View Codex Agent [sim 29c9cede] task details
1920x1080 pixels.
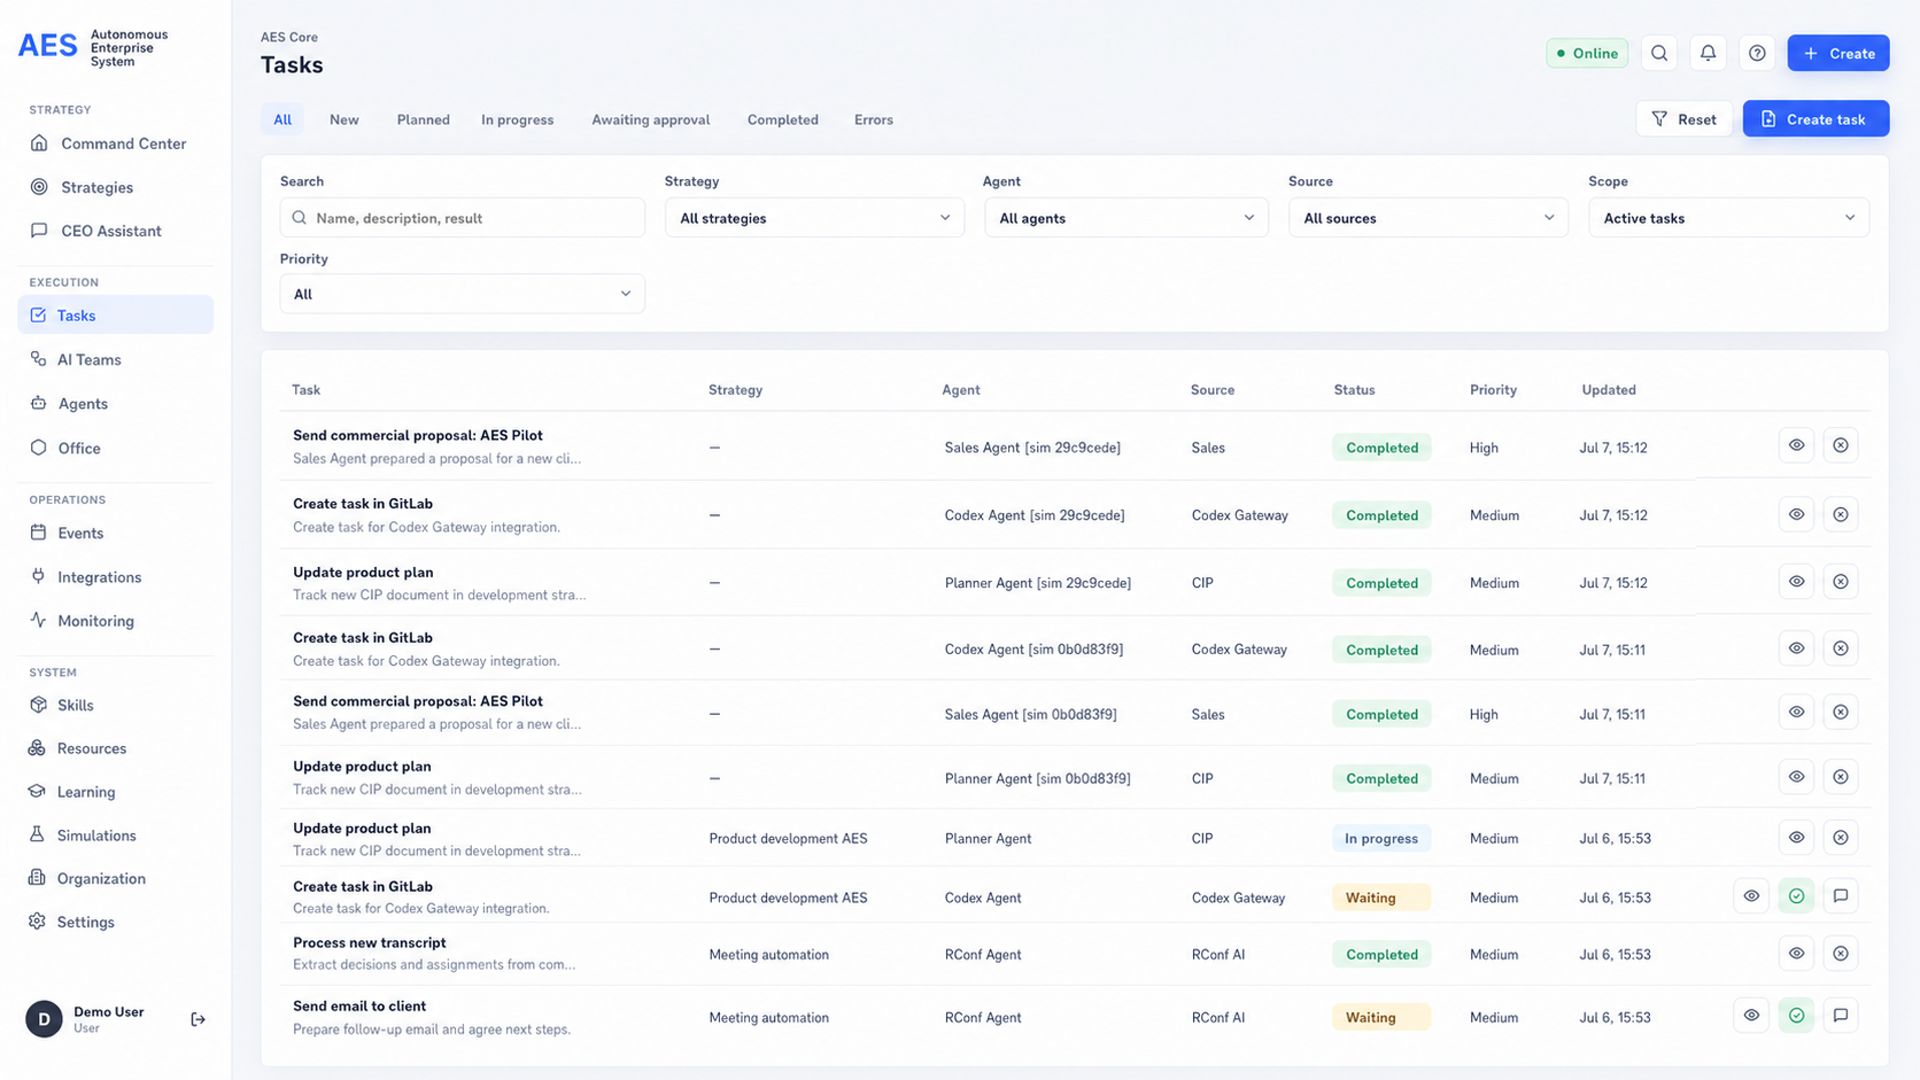pos(1796,515)
